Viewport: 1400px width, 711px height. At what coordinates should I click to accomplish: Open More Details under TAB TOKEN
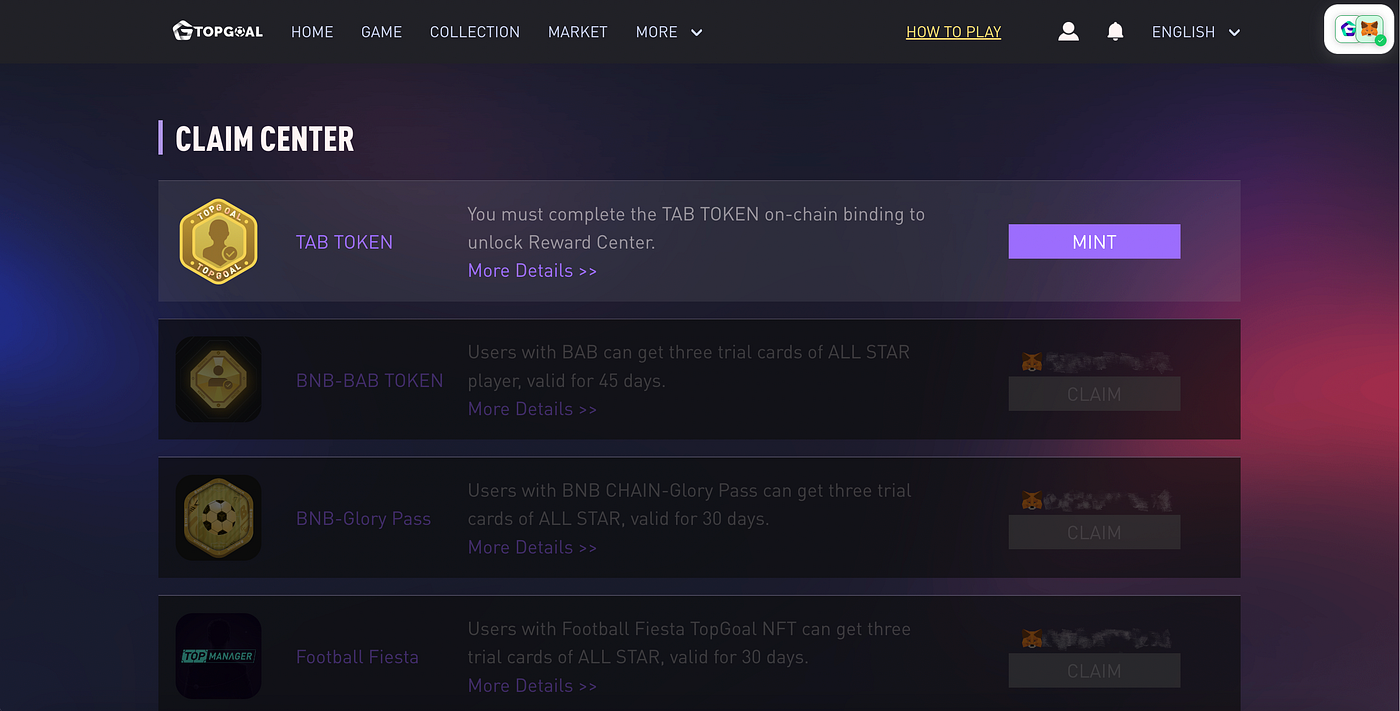532,271
